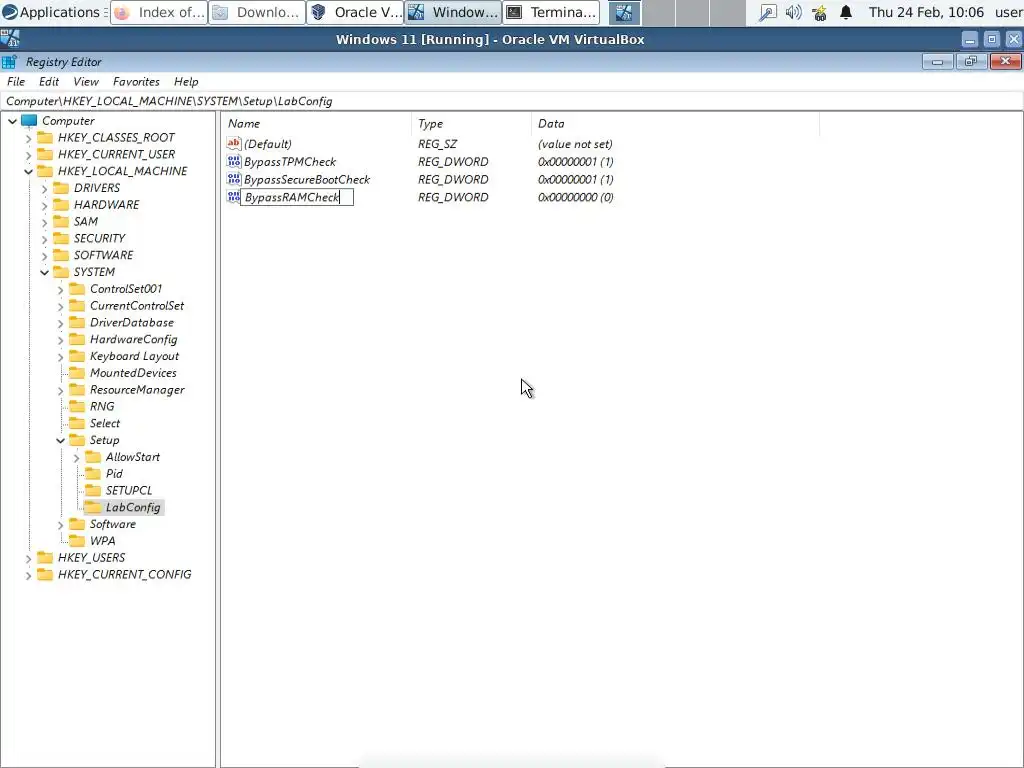
Task: Select the SOFTWARE folder icon
Action: [61, 255]
